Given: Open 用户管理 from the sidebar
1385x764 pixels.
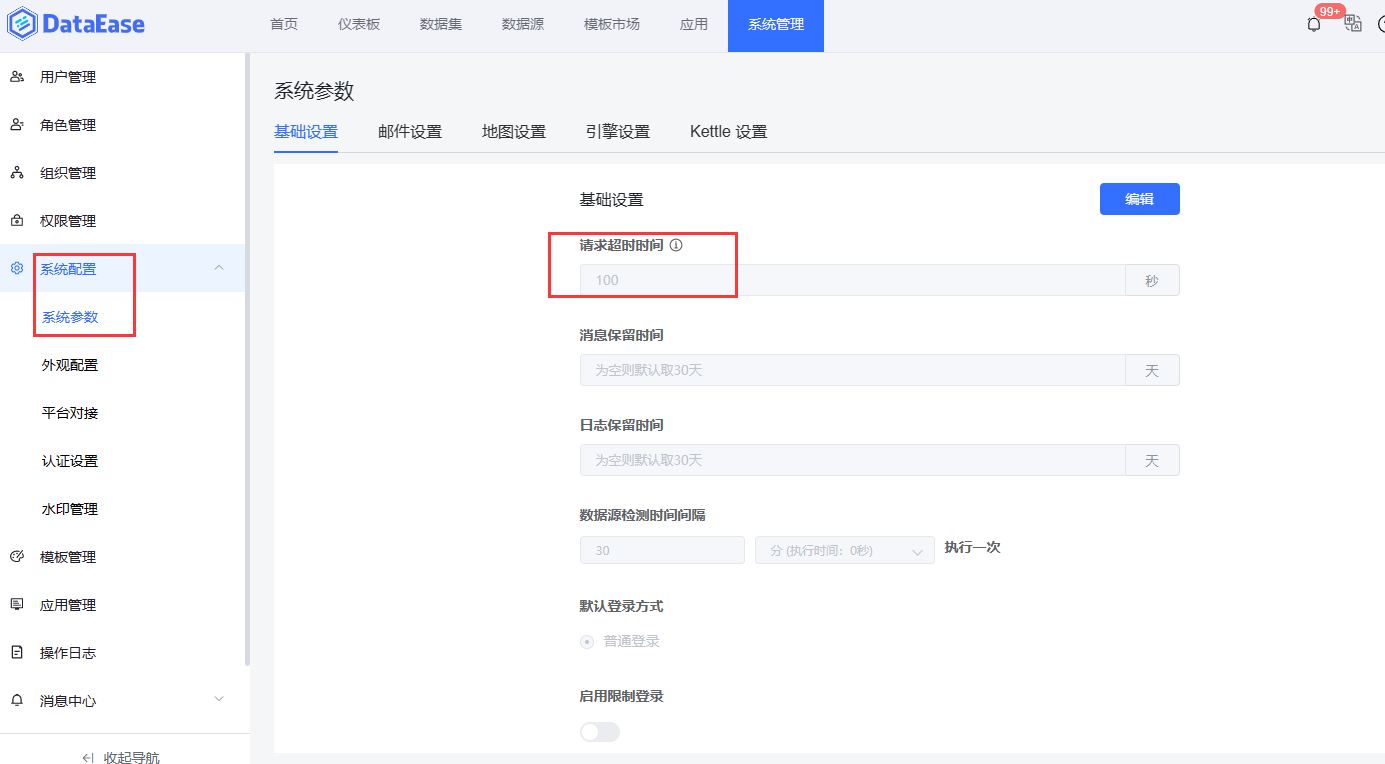Looking at the screenshot, I should pyautogui.click(x=65, y=76).
